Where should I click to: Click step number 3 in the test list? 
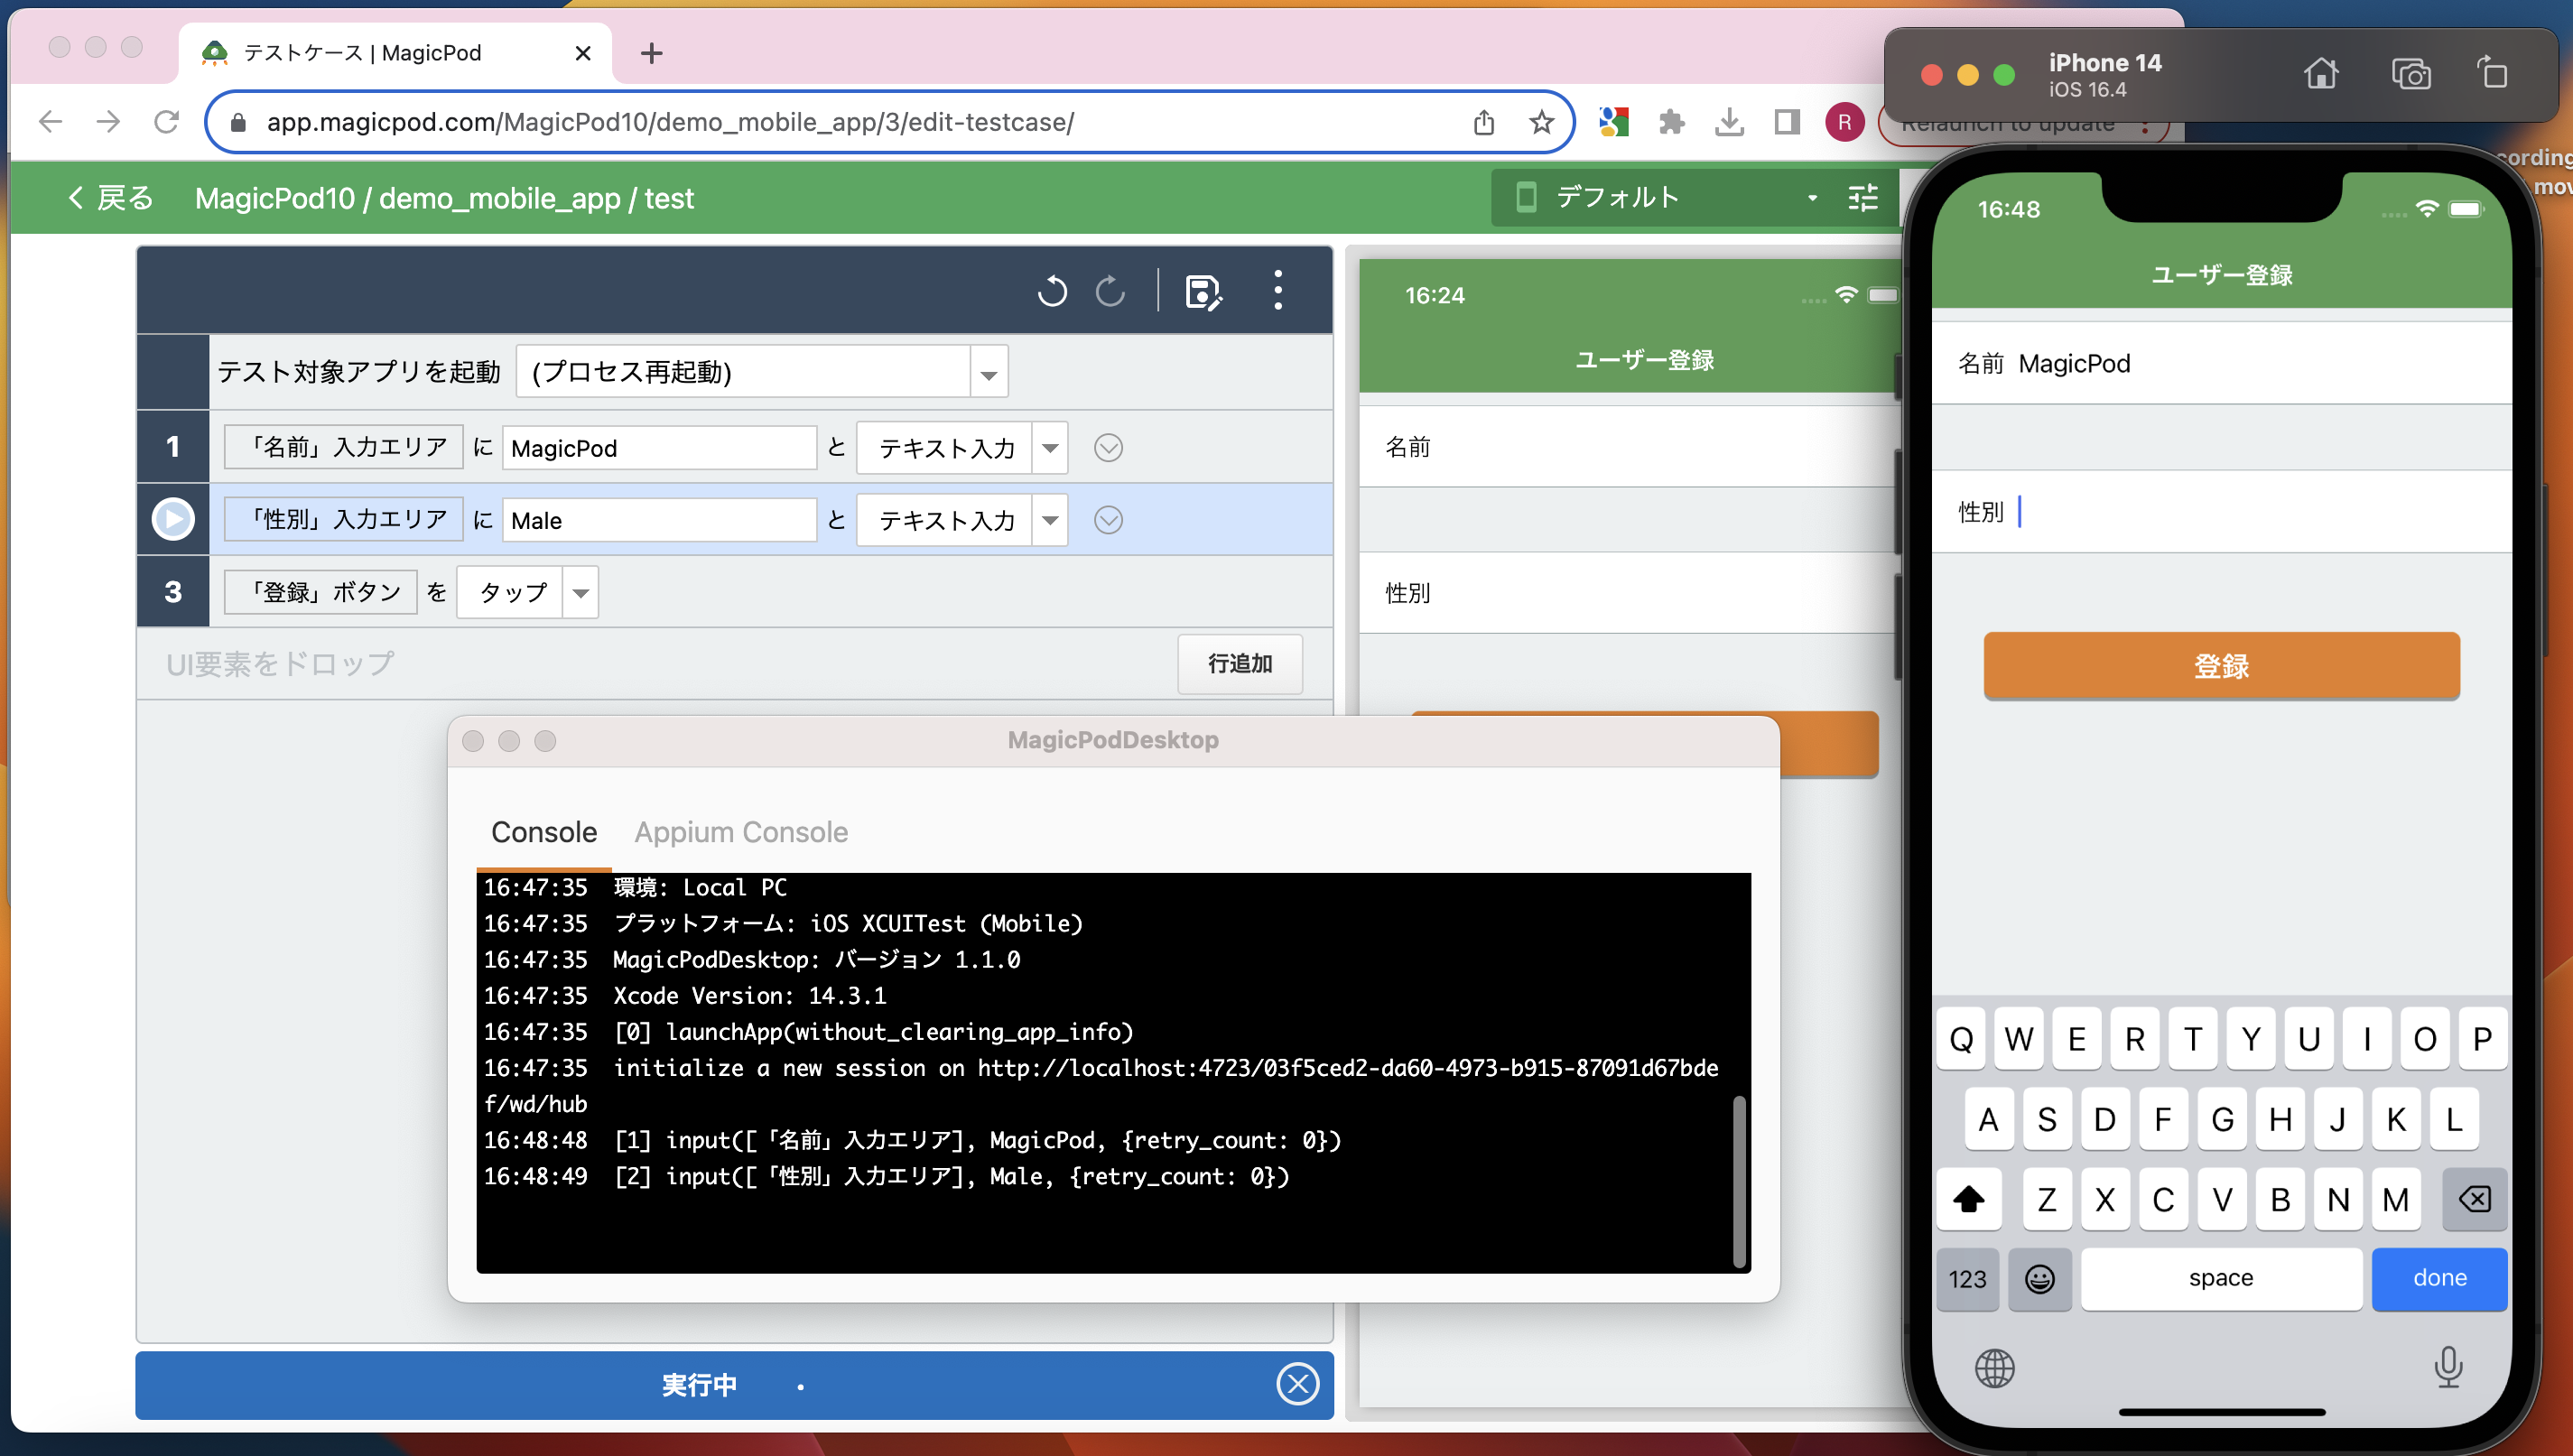click(x=173, y=592)
